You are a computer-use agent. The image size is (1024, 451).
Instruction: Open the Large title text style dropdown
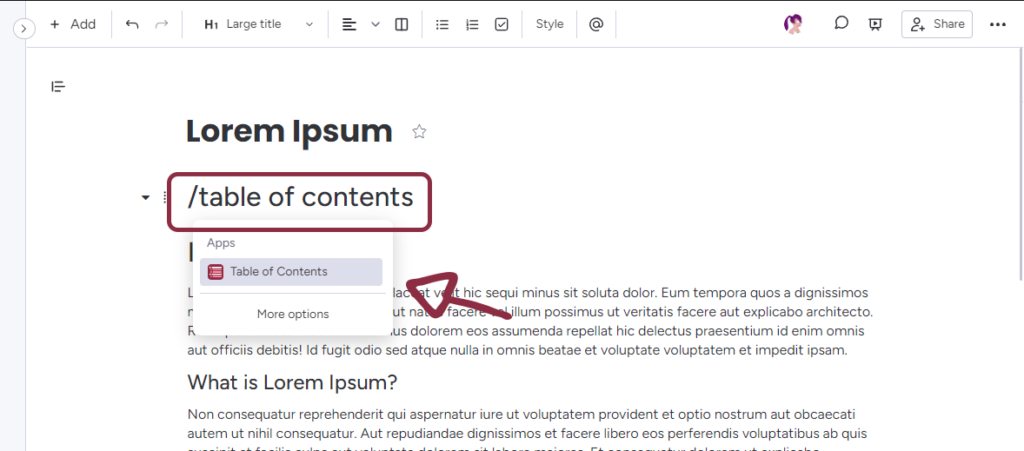[258, 24]
